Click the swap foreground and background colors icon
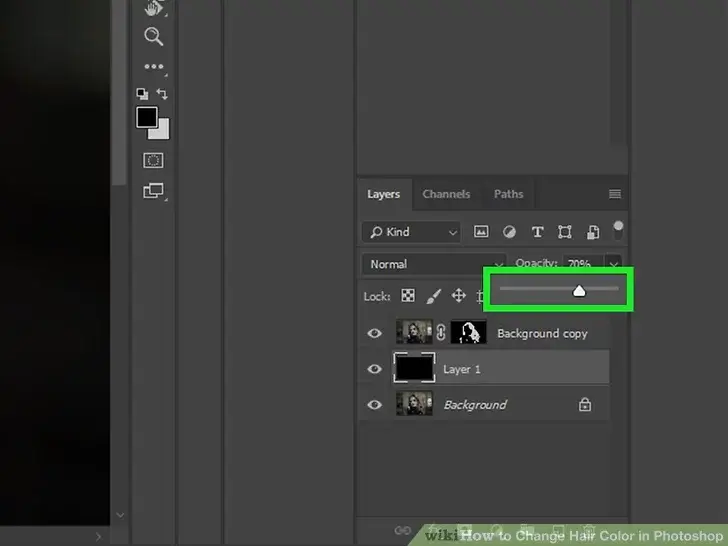Screen dimensions: 728x546 point(162,94)
